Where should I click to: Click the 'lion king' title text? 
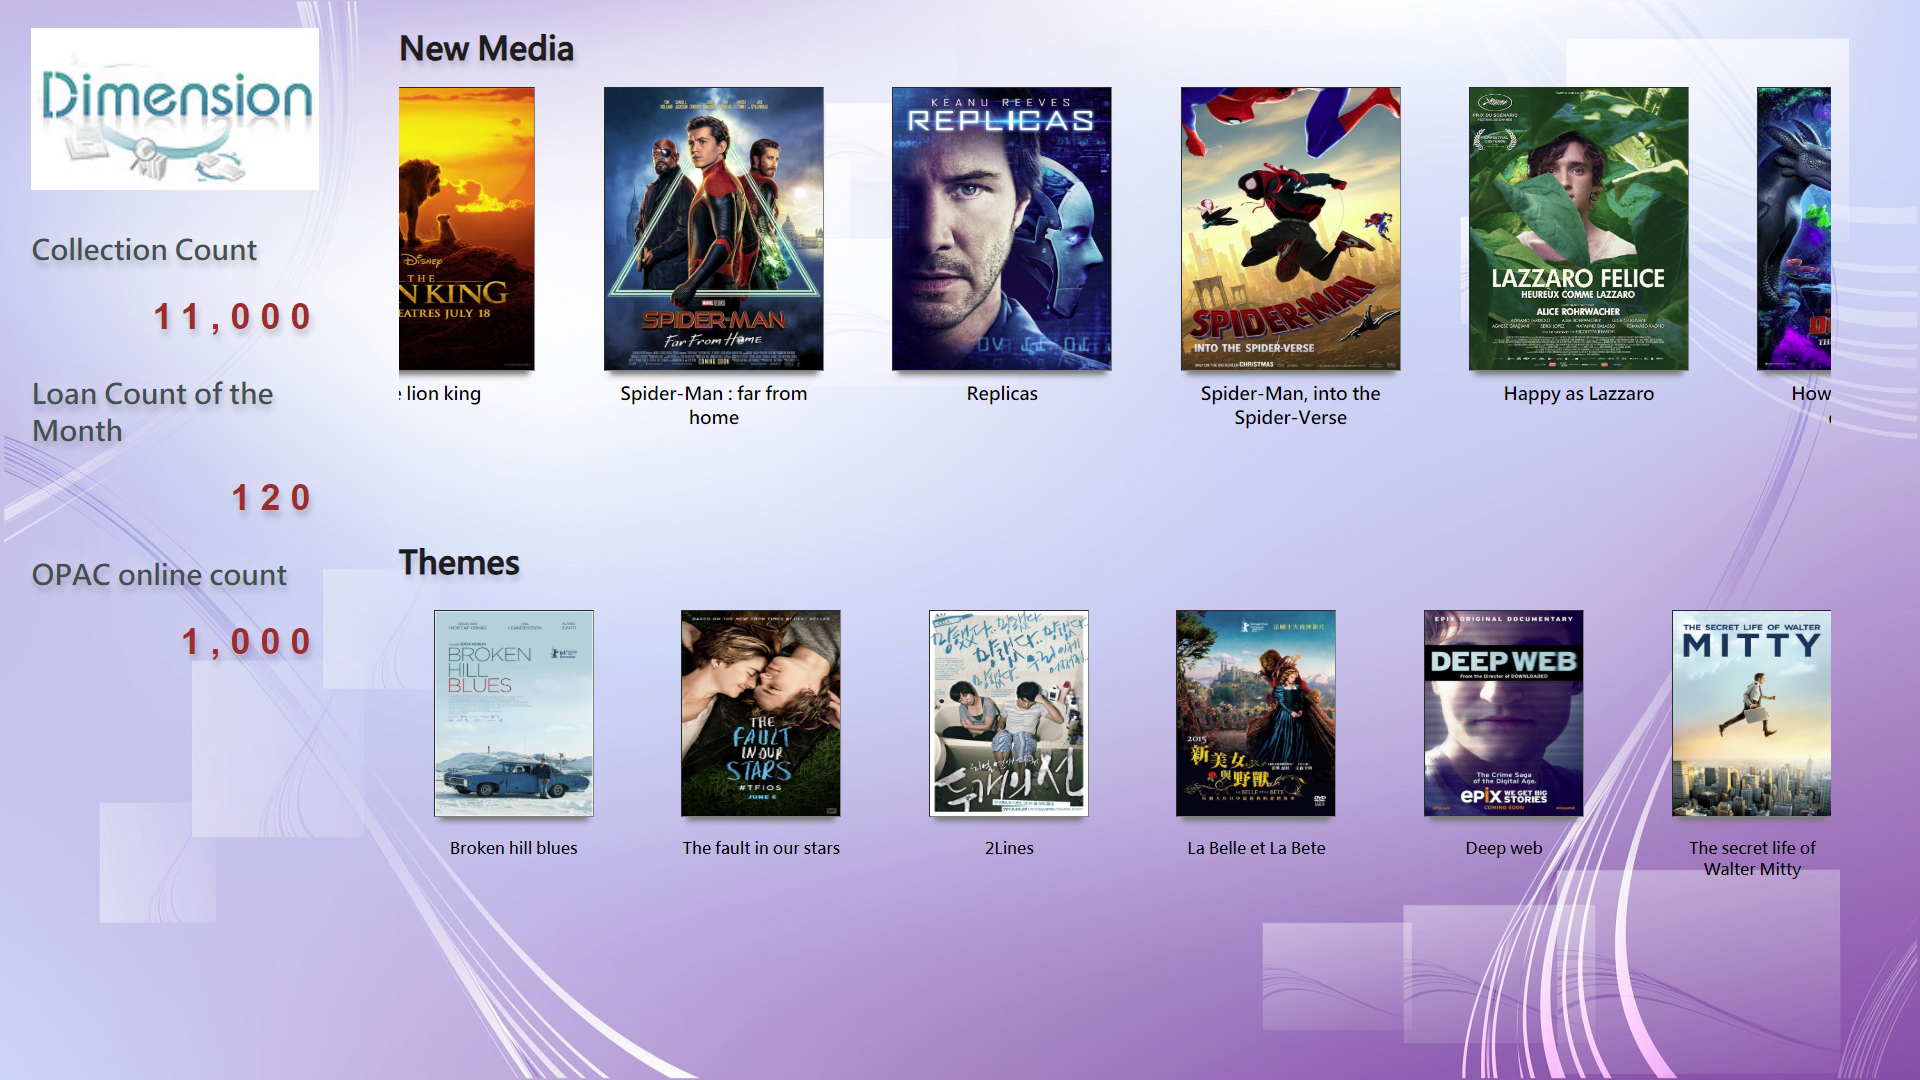(441, 394)
